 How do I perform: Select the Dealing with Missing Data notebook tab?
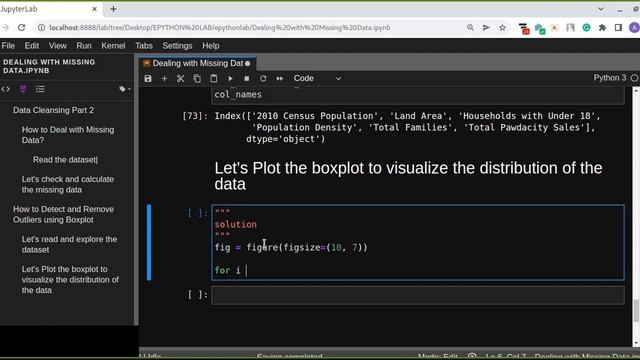197,63
